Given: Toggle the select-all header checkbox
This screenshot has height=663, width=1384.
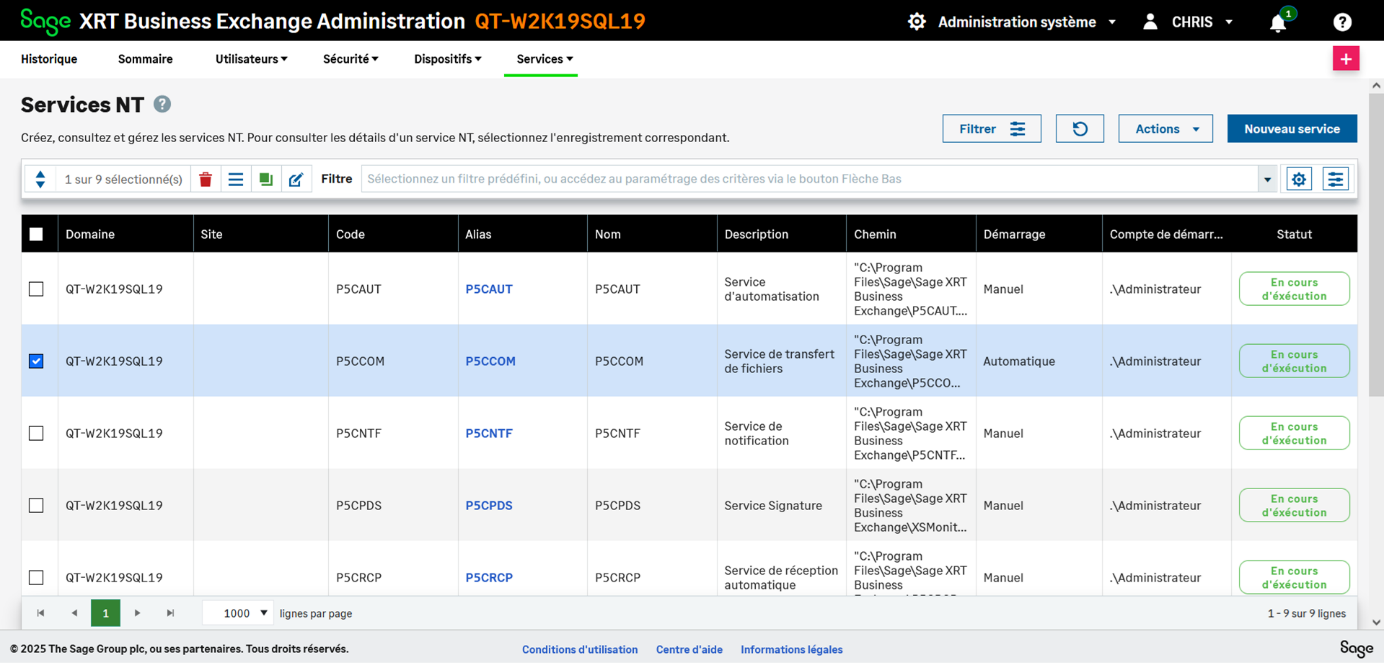Looking at the screenshot, I should point(36,234).
